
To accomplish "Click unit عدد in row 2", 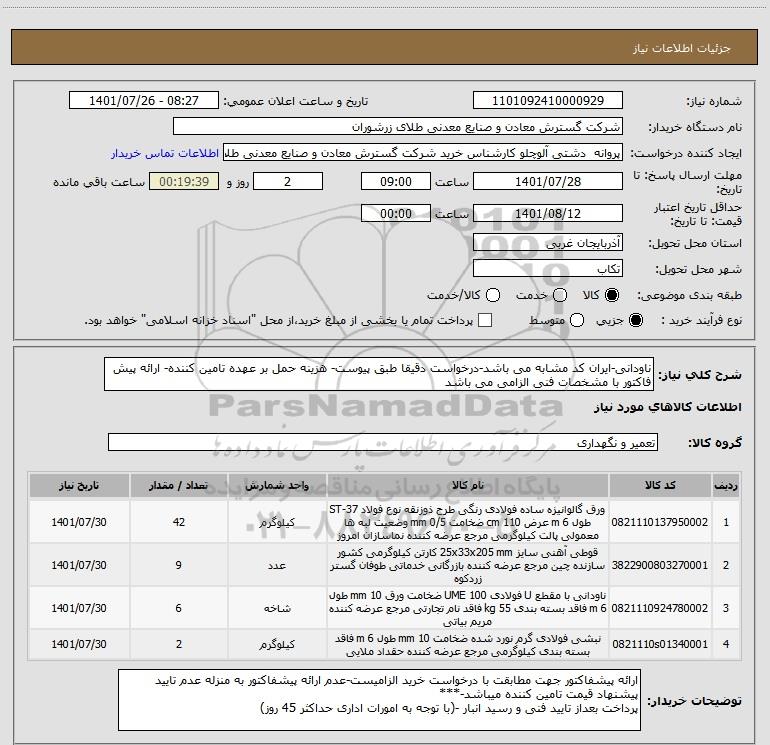I will (277, 565).
